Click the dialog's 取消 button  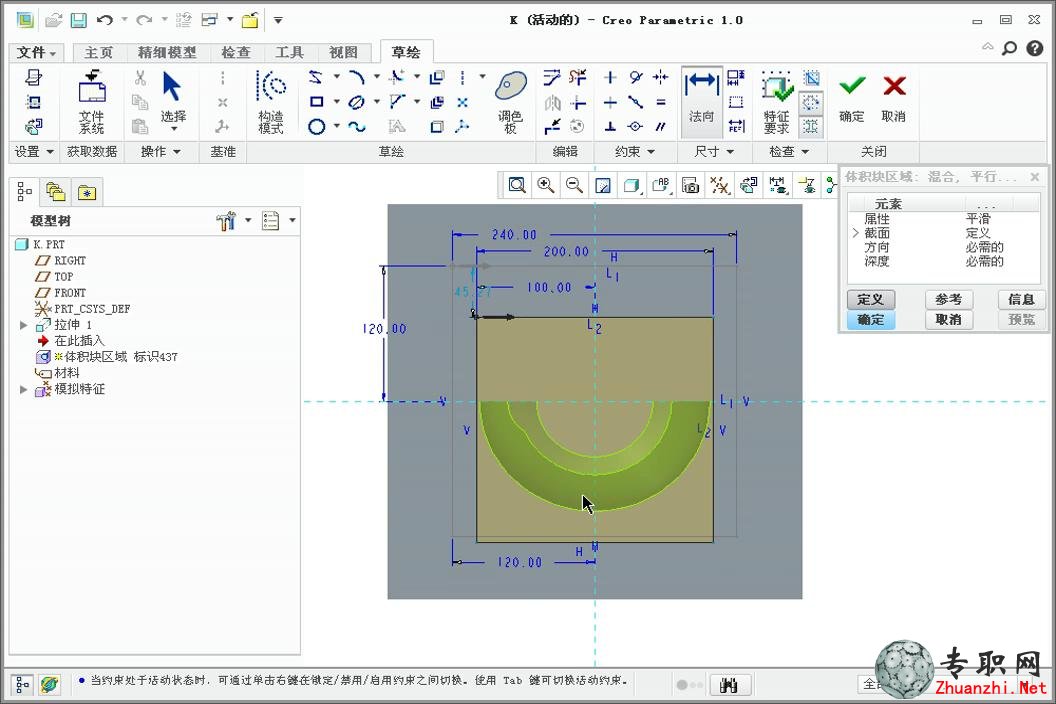coord(948,319)
